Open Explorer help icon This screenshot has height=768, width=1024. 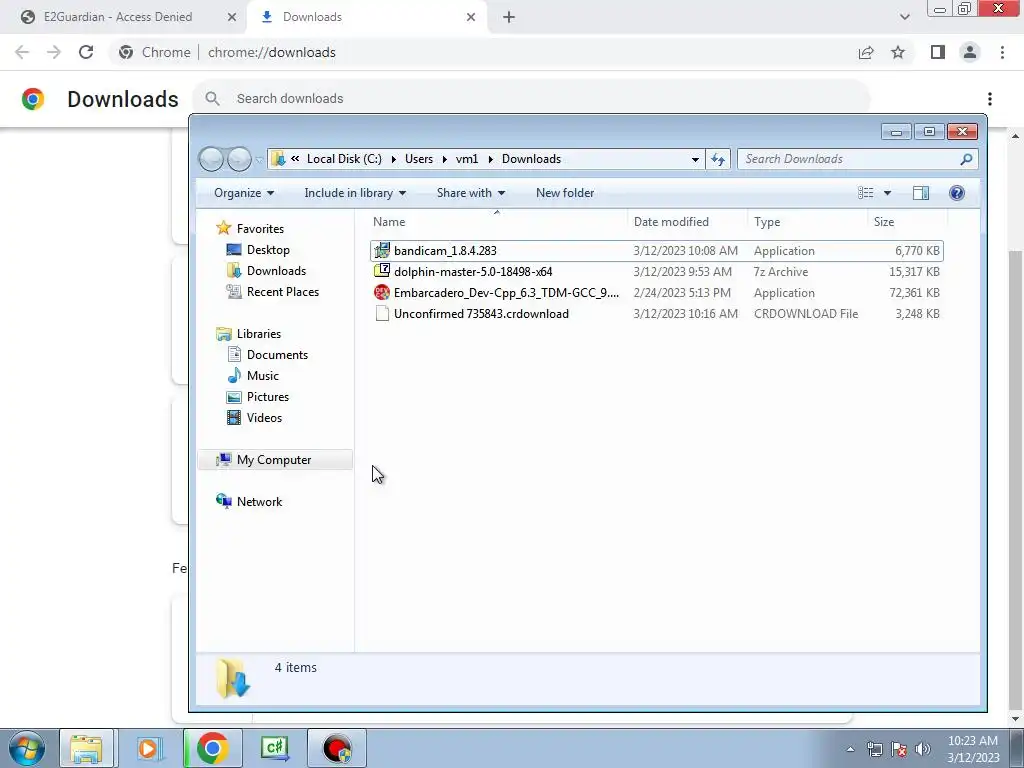pyautogui.click(x=957, y=193)
